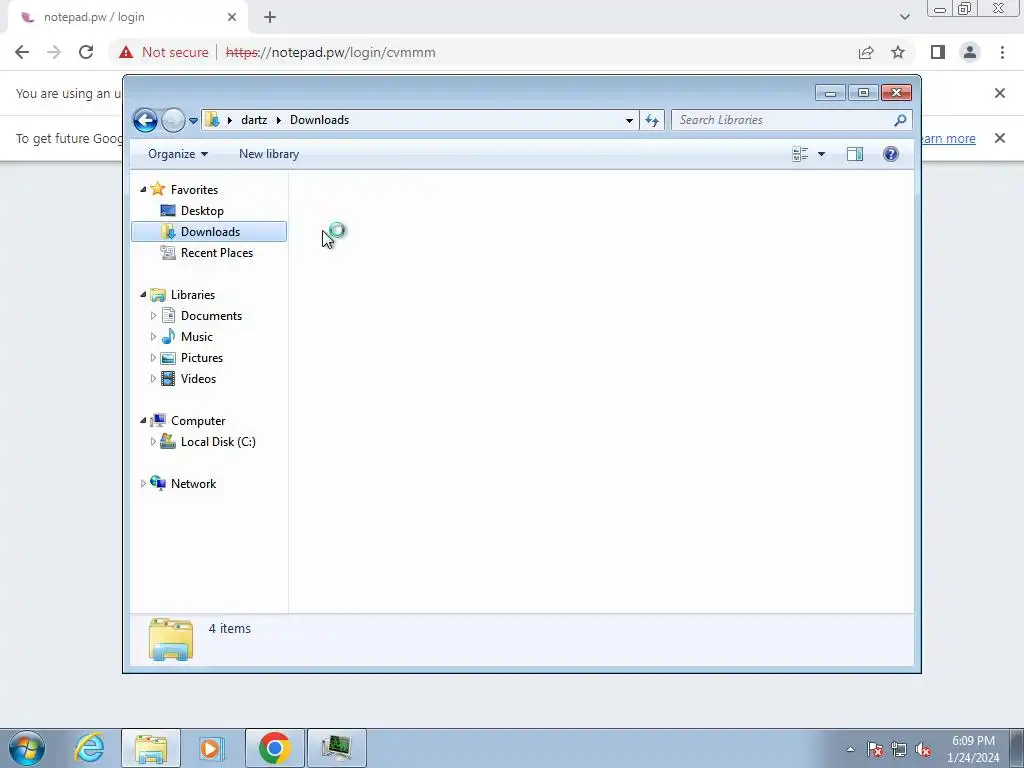Viewport: 1024px width, 768px height.
Task: Expand the Documents library node
Action: tap(153, 316)
